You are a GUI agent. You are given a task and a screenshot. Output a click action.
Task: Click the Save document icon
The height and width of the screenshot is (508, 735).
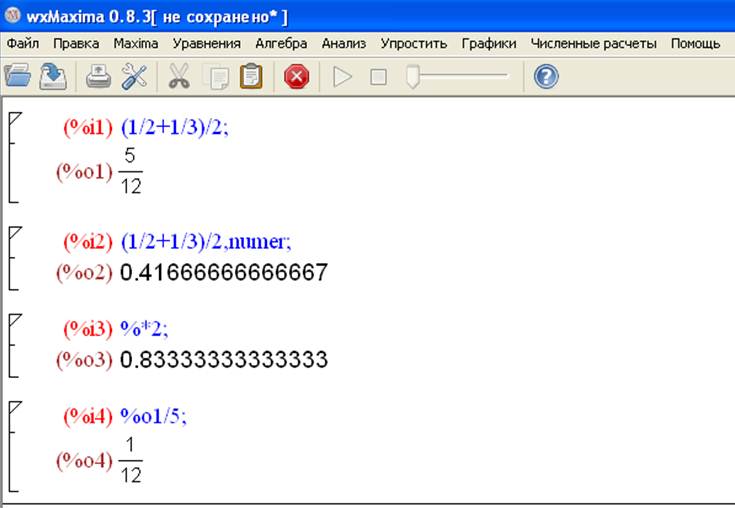[52, 76]
